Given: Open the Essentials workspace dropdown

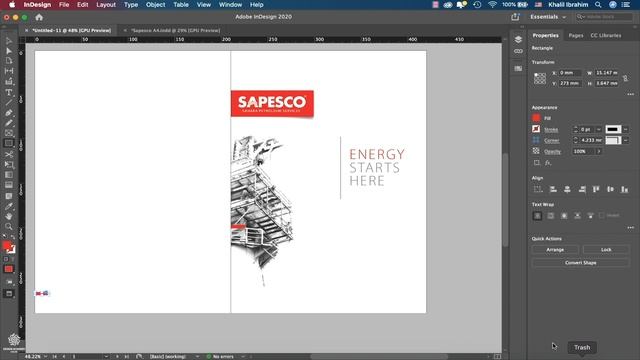Looking at the screenshot, I should [x=548, y=17].
